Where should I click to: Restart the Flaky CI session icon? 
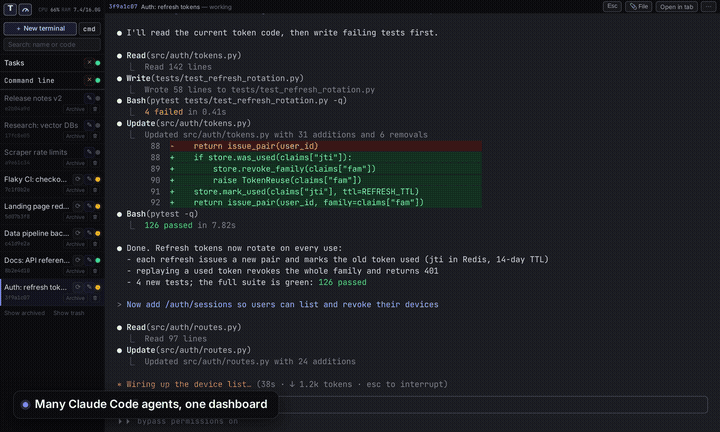click(78, 179)
